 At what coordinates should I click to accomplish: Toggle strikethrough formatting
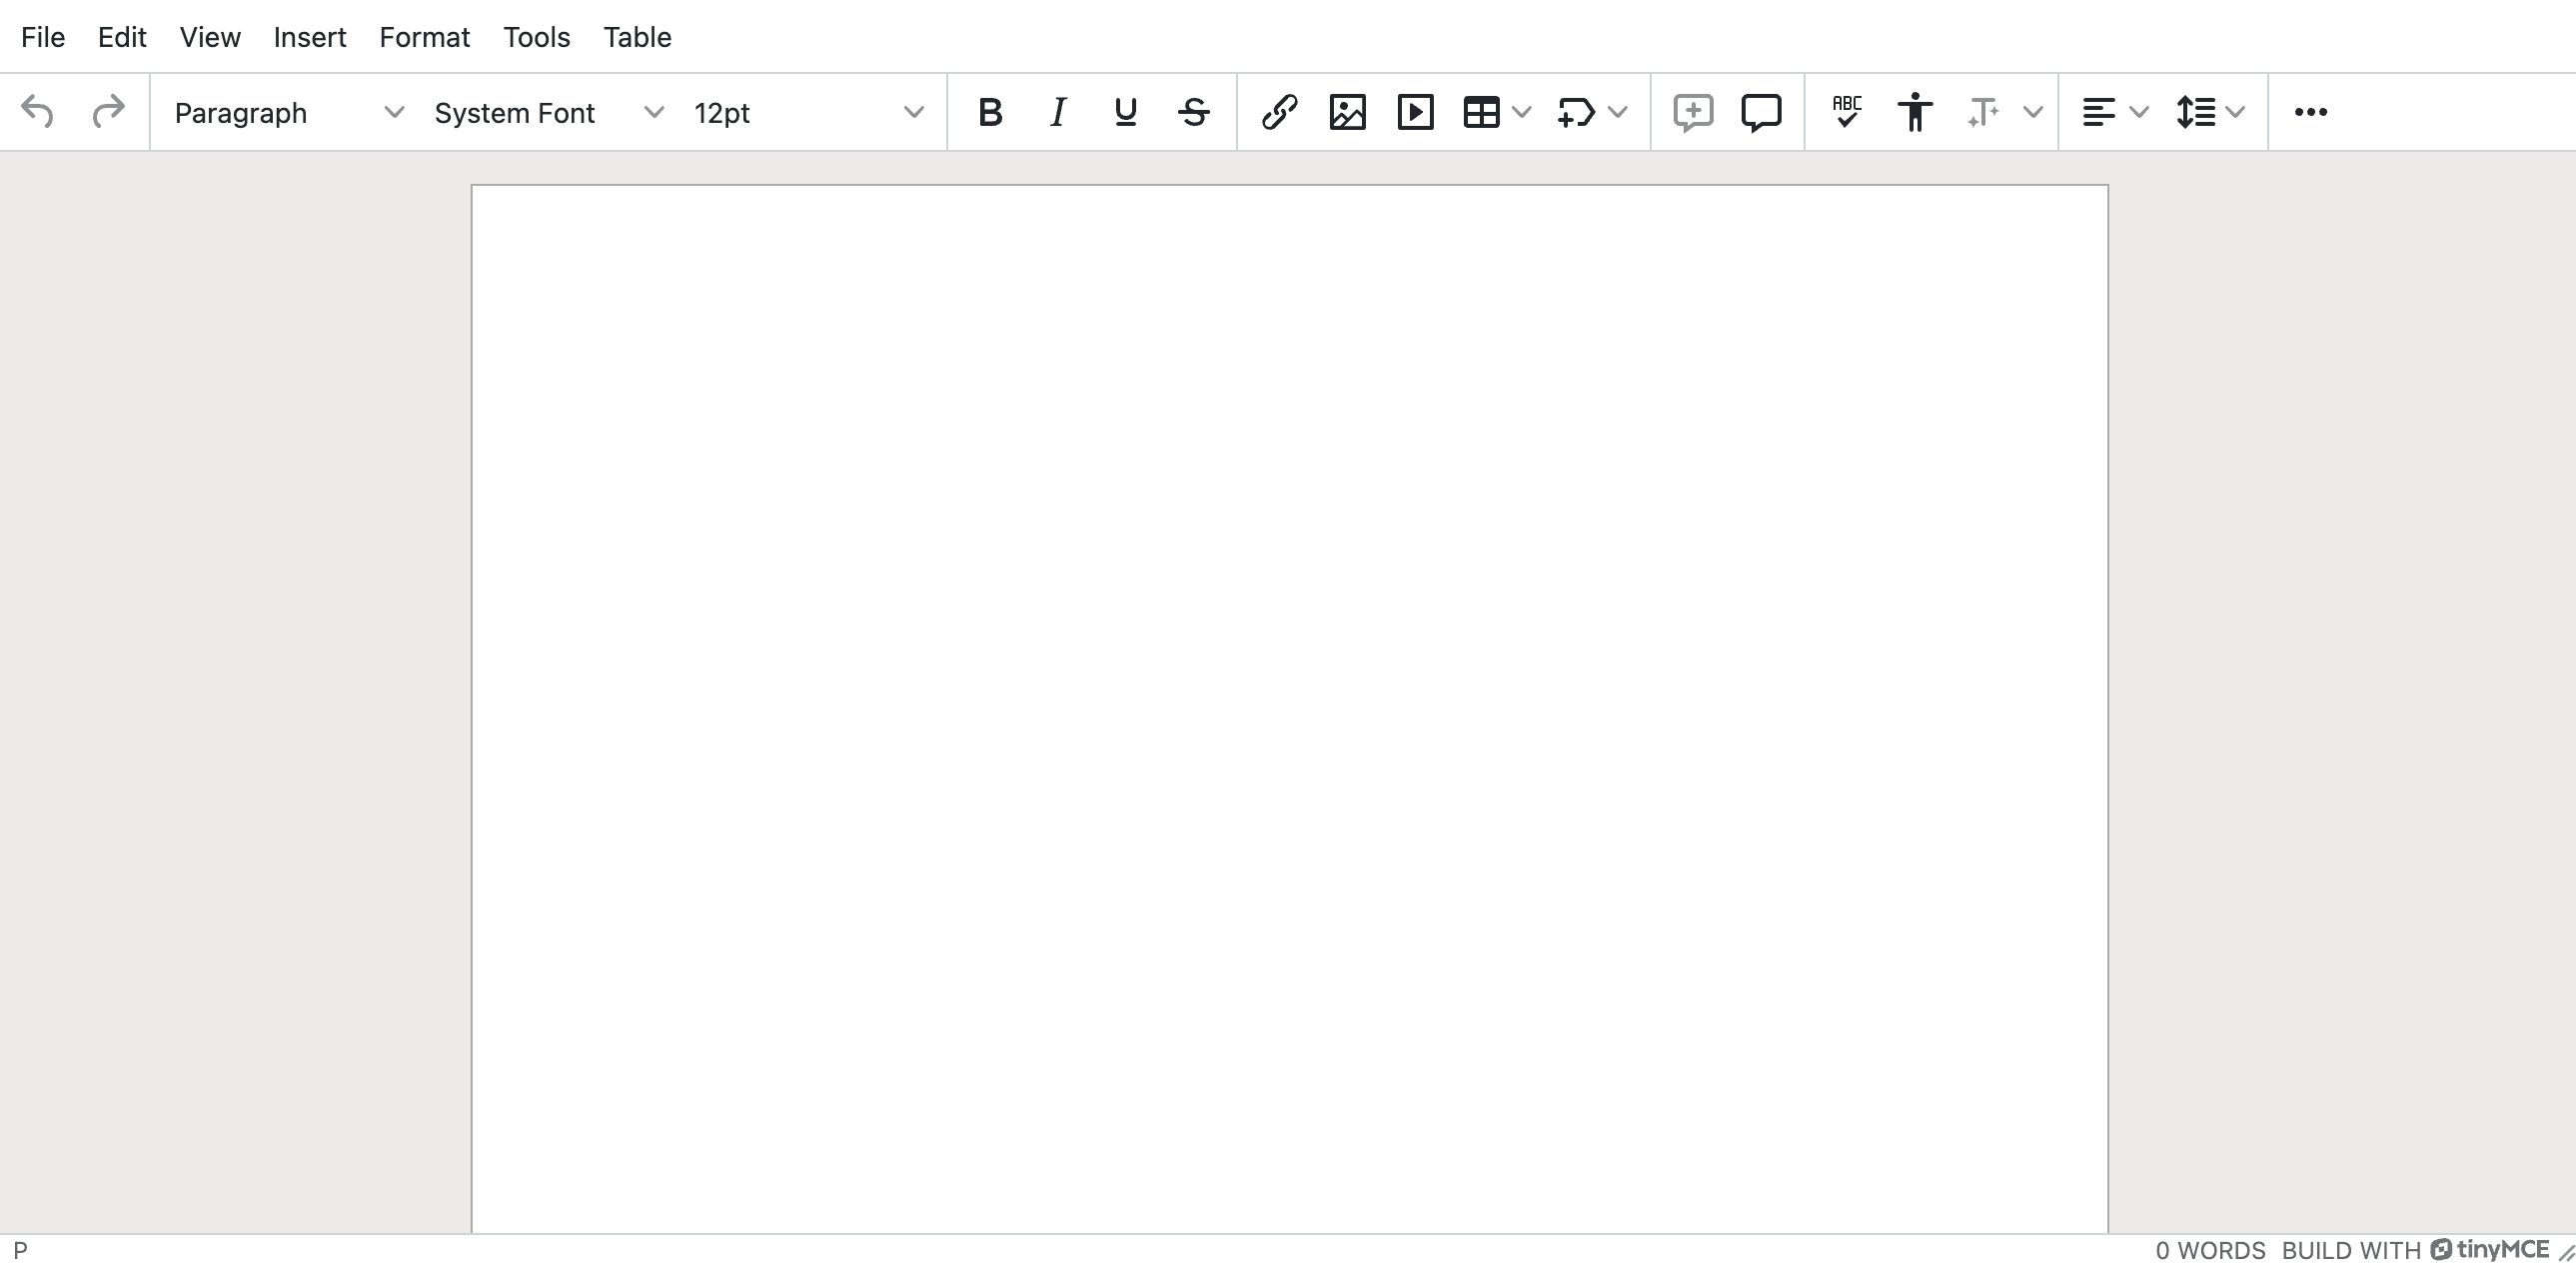[1194, 112]
